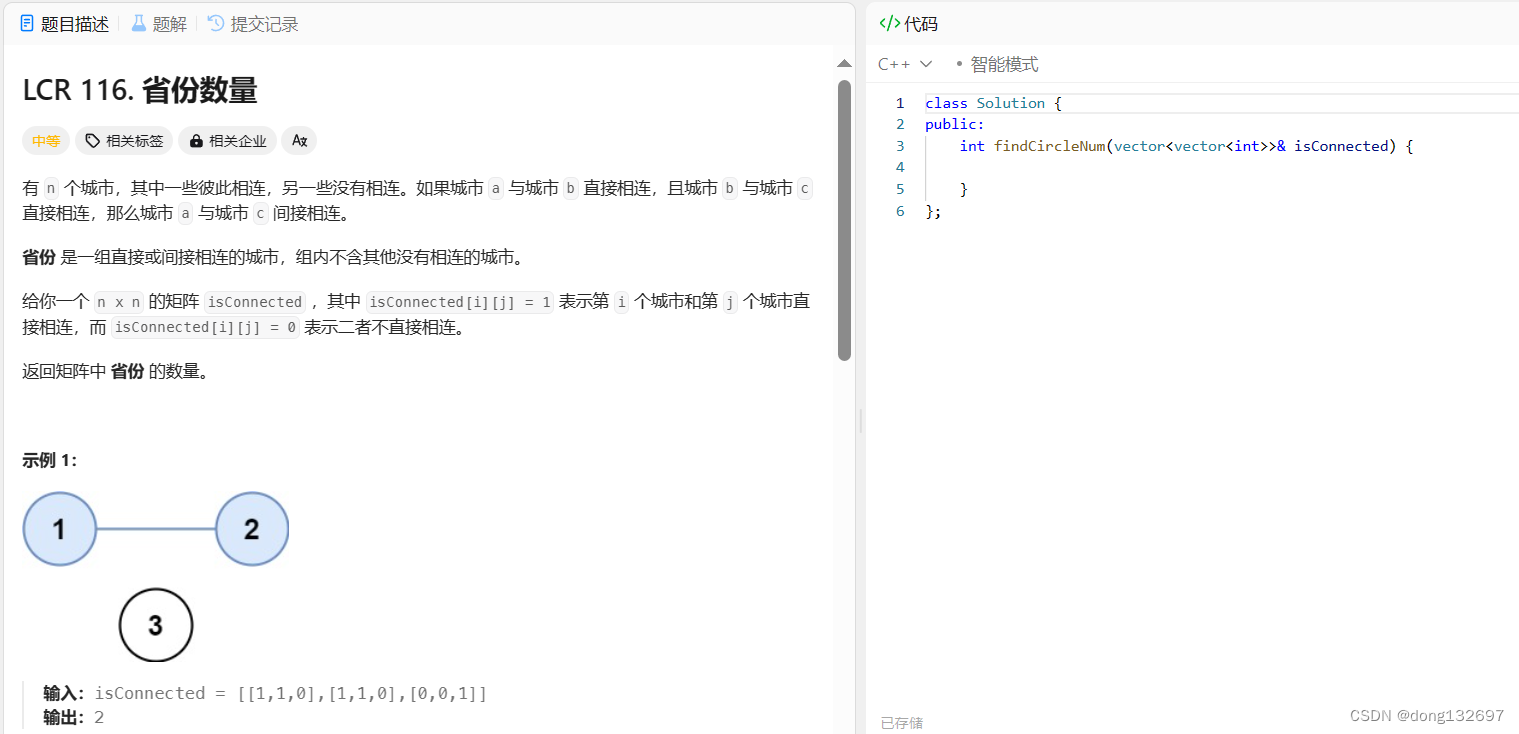Click node 3 in the example graph
This screenshot has width=1519, height=734.
[156, 625]
